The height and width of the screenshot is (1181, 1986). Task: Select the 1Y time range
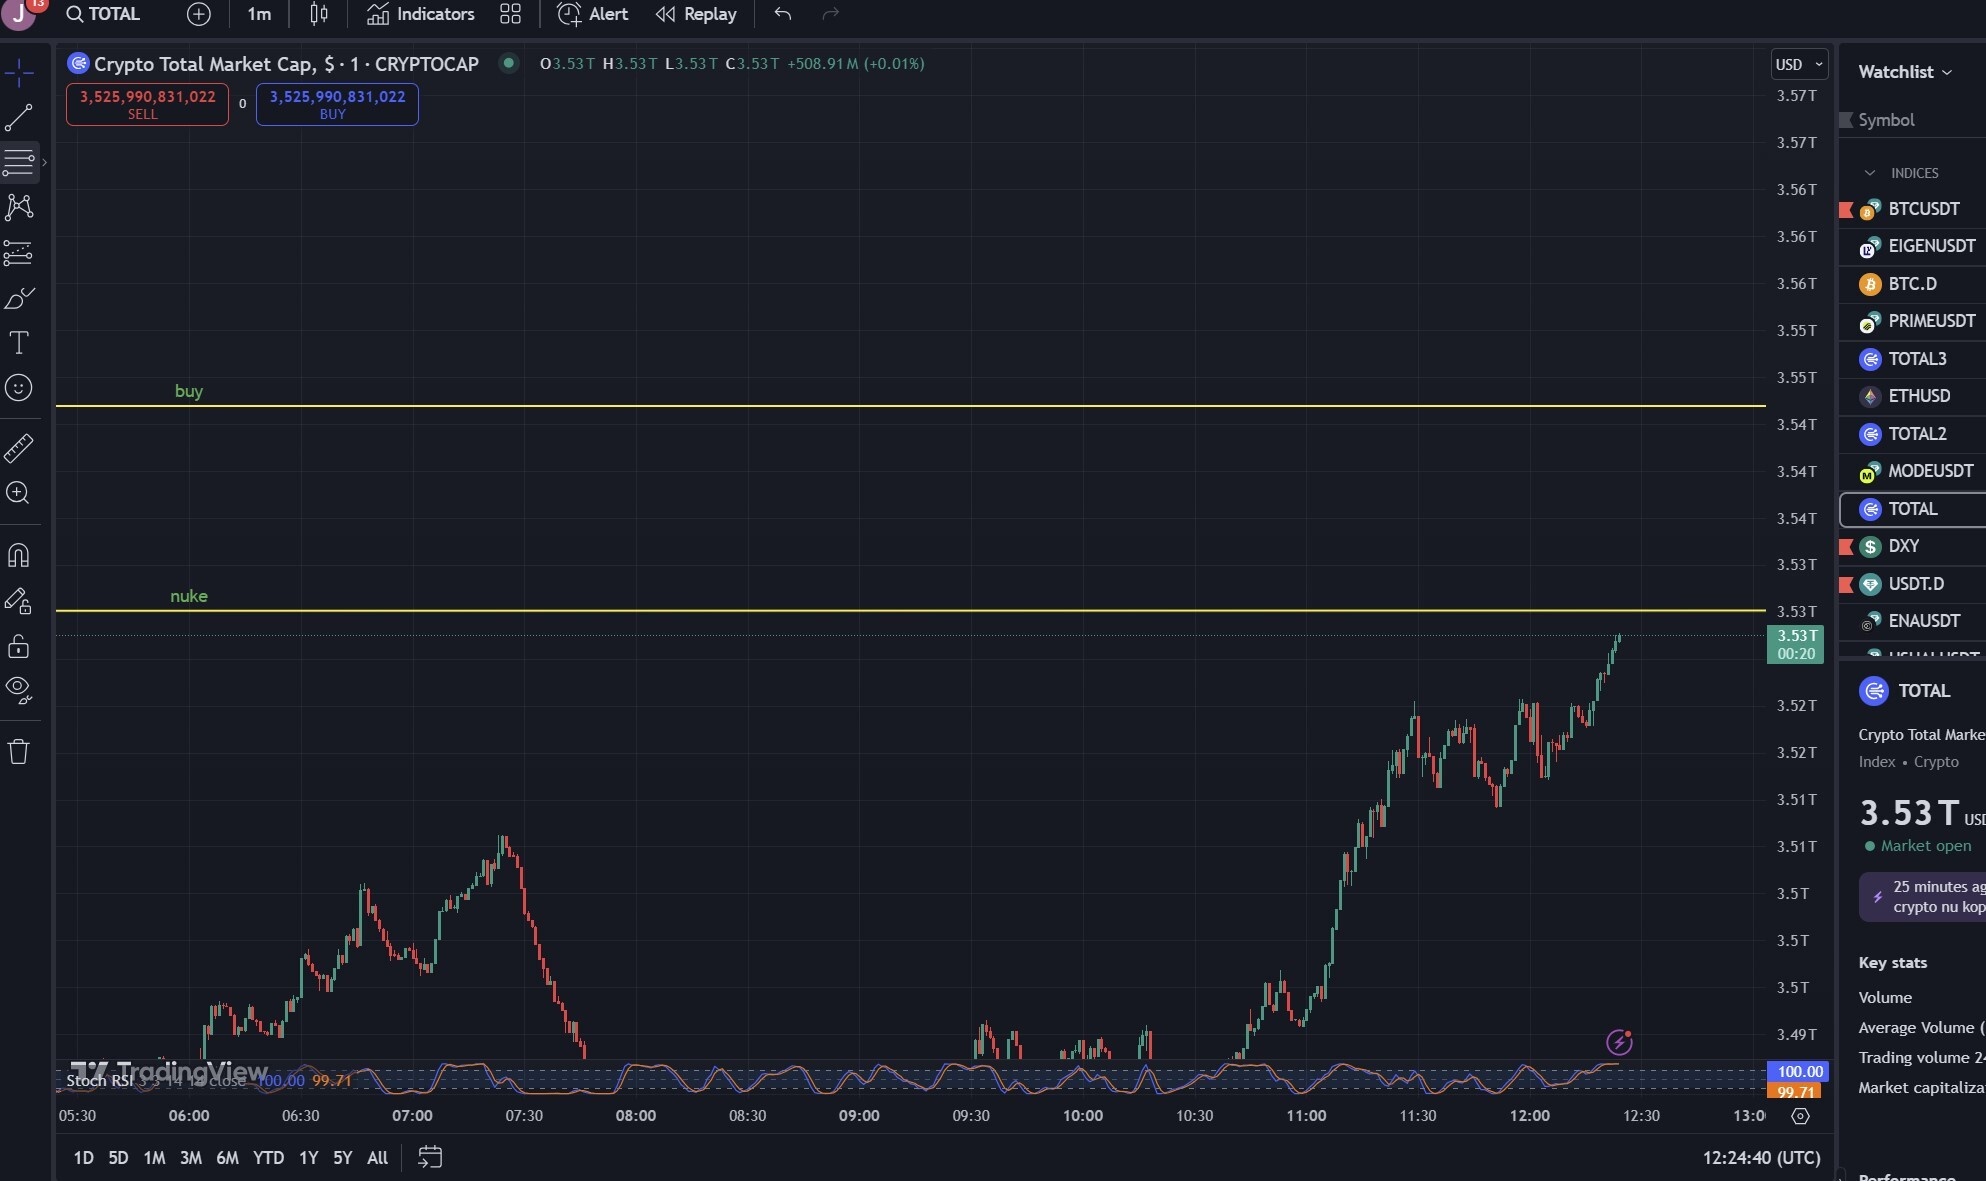pyautogui.click(x=309, y=1158)
